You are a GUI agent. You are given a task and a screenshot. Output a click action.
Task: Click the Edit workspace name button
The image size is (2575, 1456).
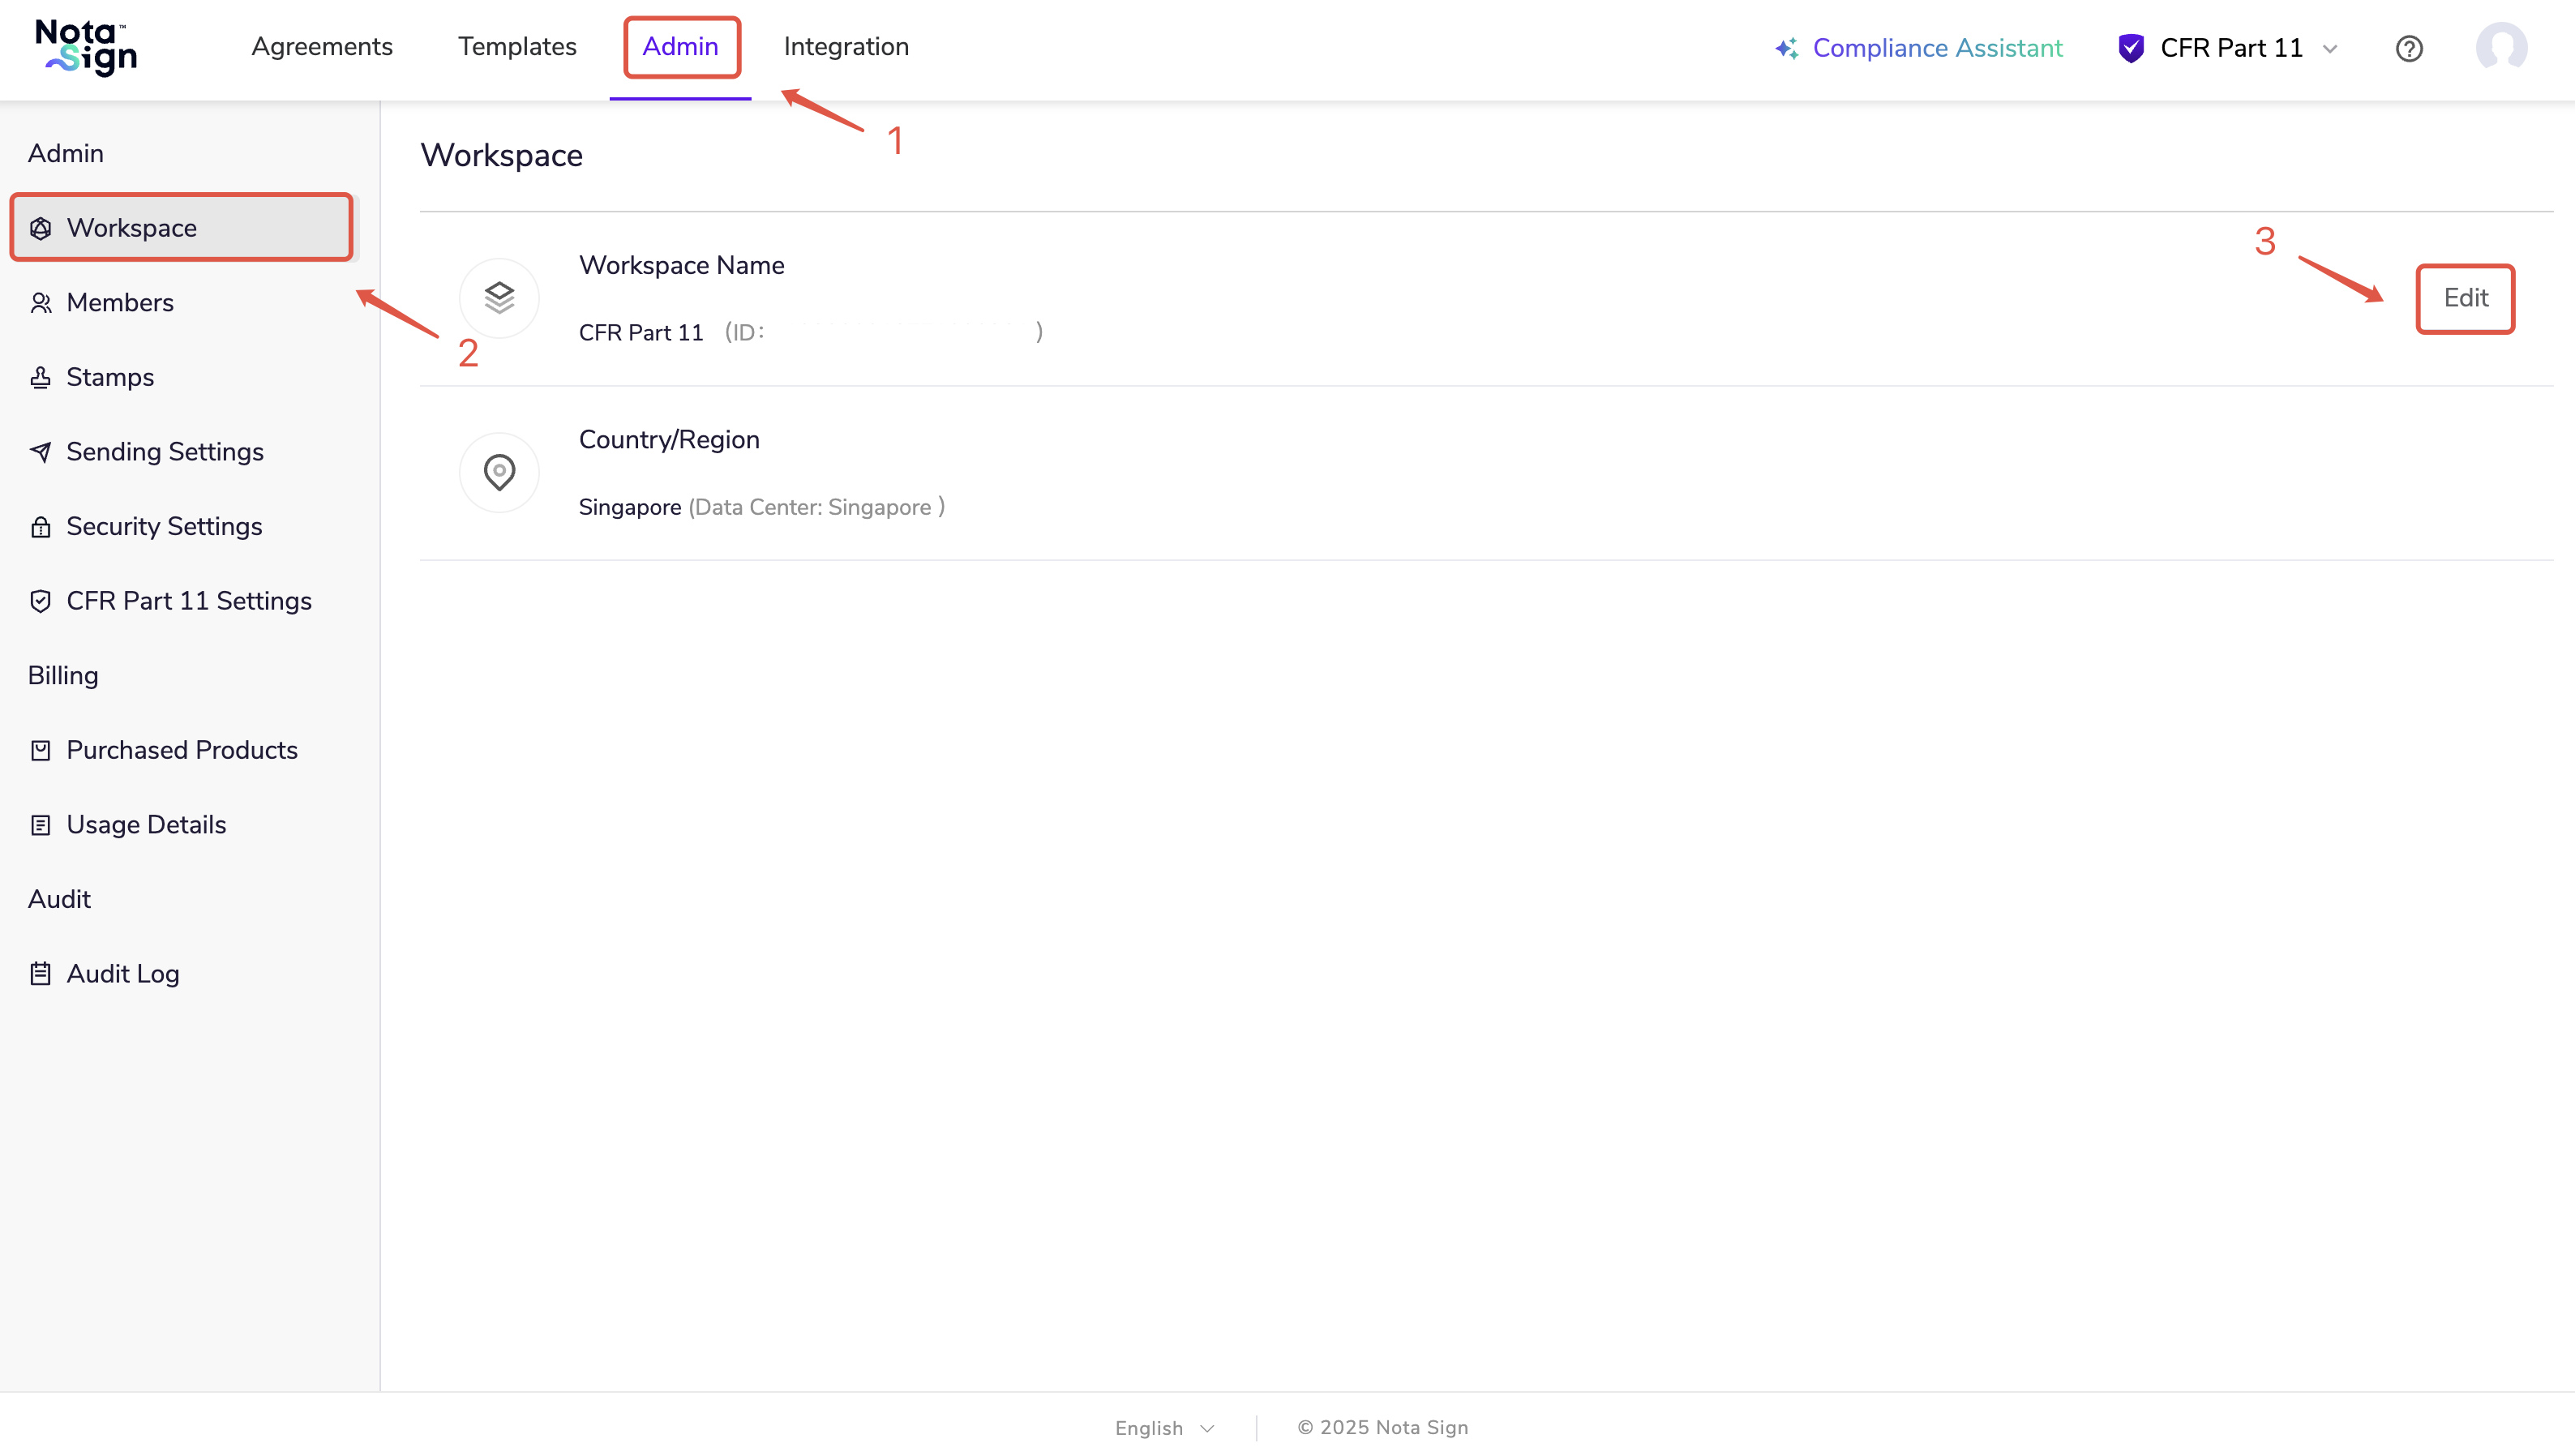pos(2465,298)
